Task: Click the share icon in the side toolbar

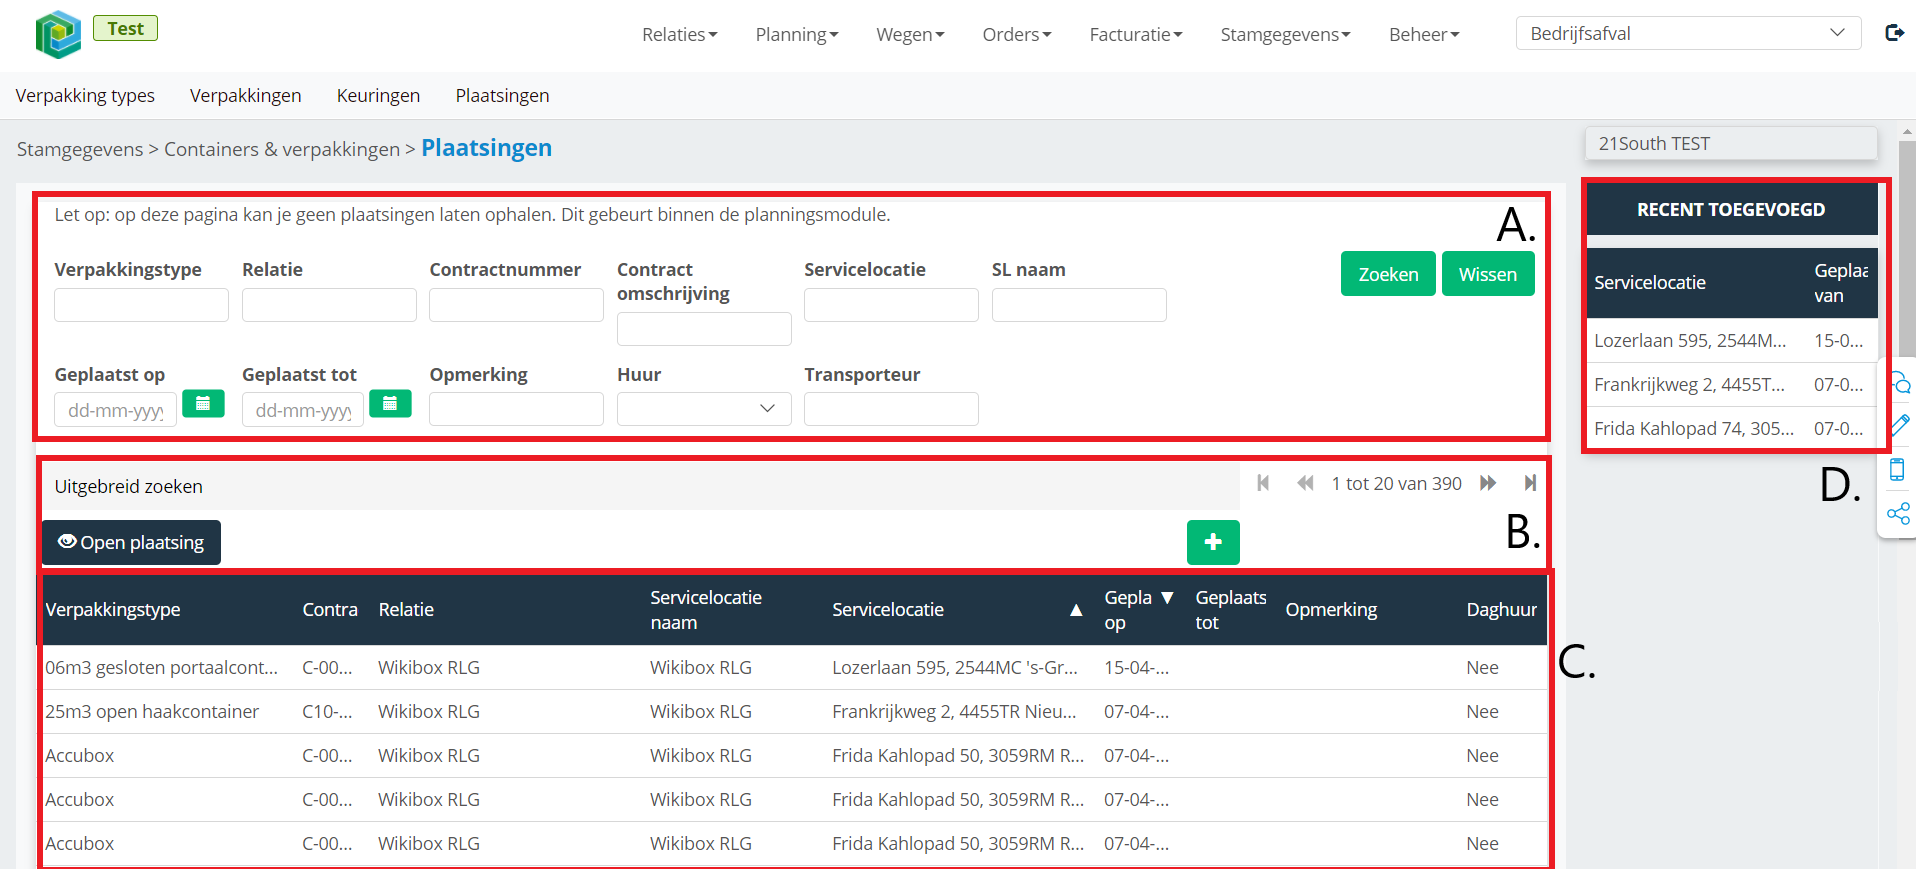Action: tap(1898, 514)
